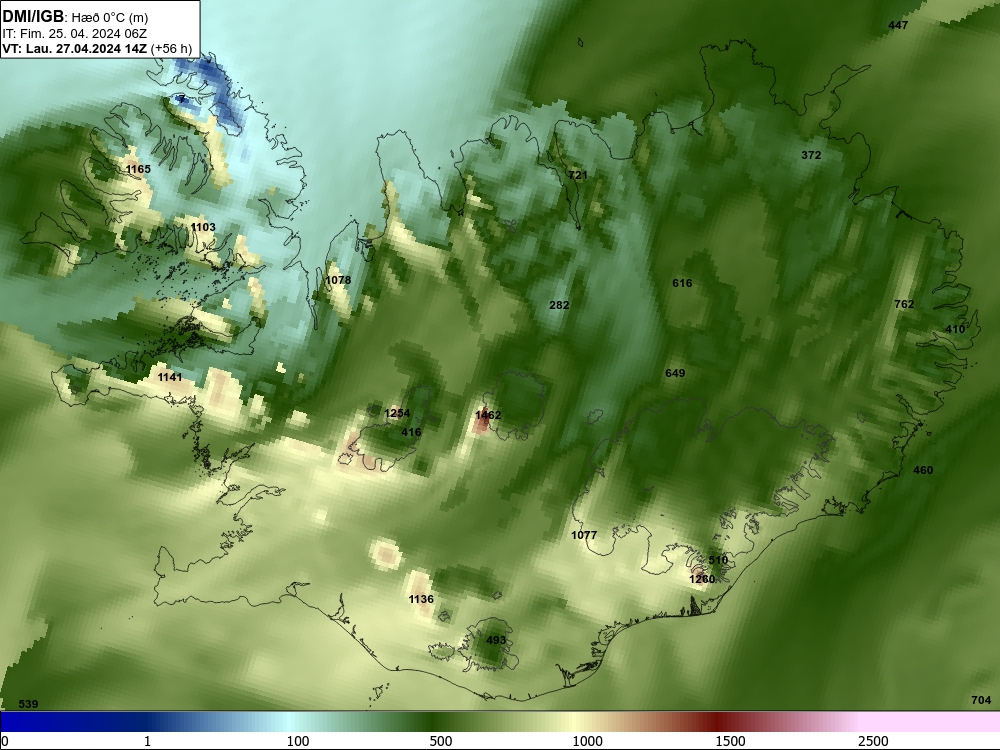Click the 447 value label
Viewport: 1000px width, 750px height.
[898, 25]
